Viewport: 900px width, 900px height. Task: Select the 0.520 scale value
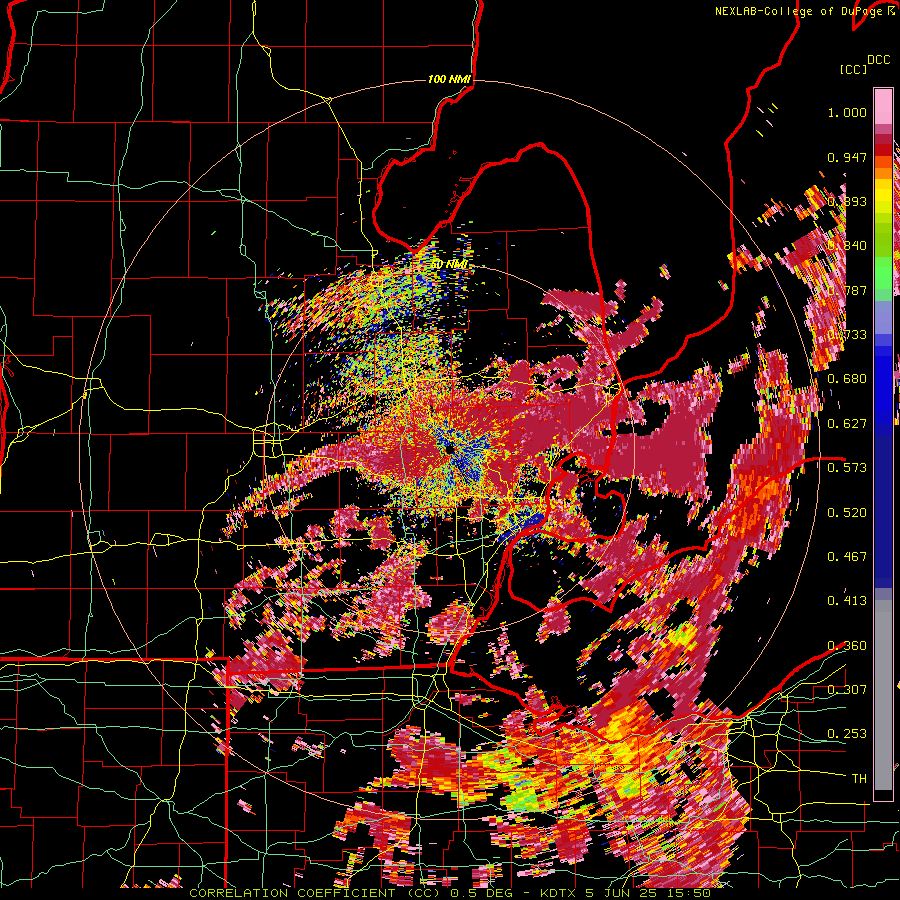coord(847,513)
